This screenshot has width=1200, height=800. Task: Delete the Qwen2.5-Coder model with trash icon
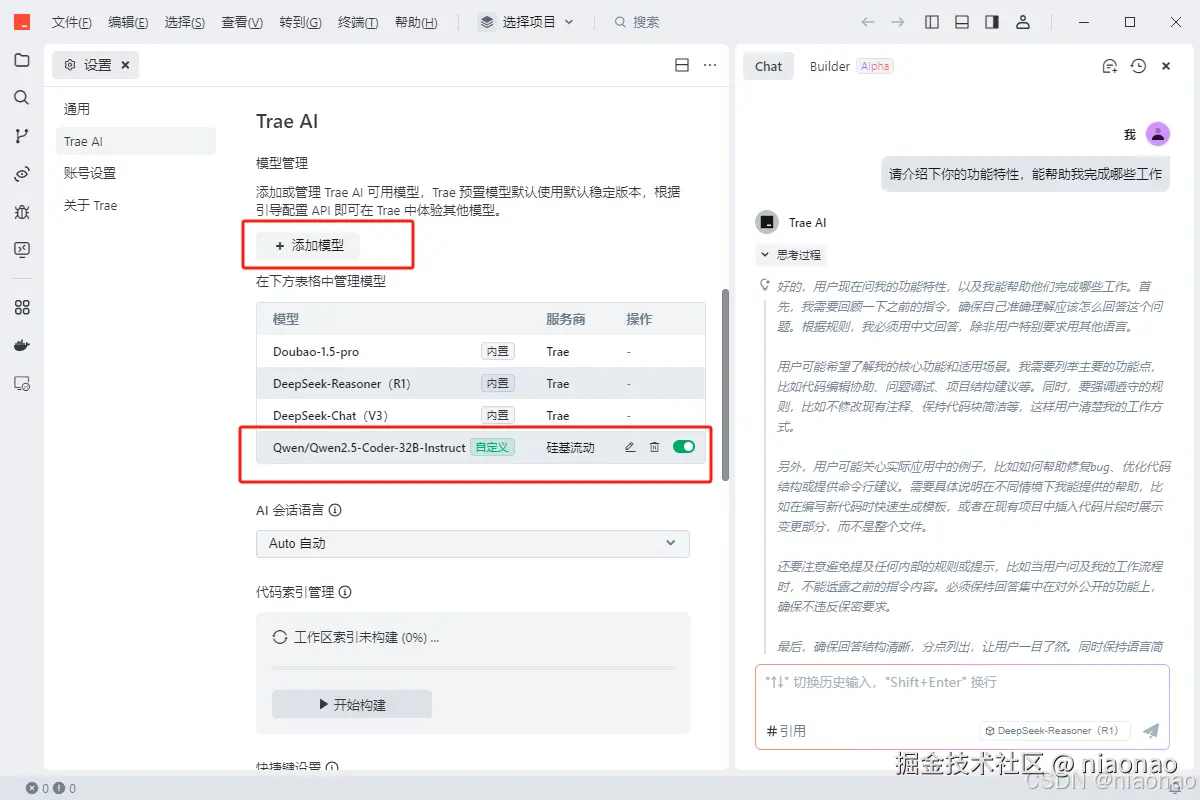[654, 447]
